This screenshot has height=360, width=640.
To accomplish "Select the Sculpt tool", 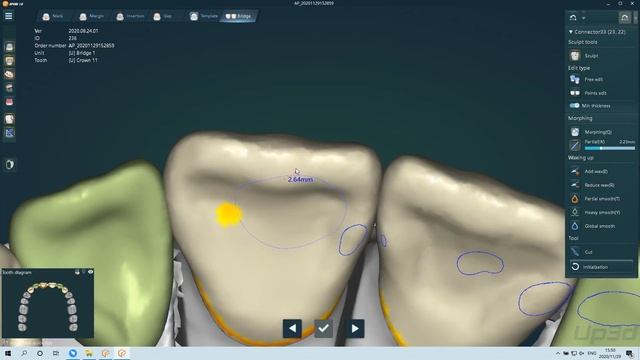I will (584, 56).
